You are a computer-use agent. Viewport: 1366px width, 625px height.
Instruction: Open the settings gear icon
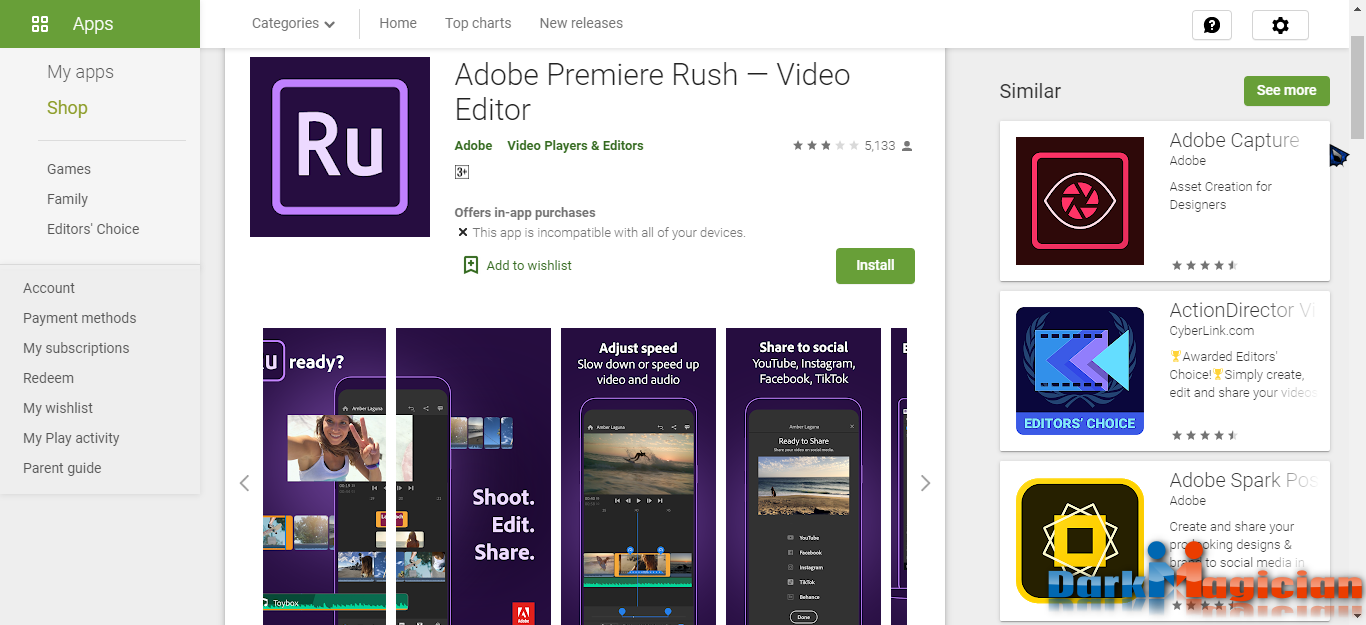(1280, 25)
